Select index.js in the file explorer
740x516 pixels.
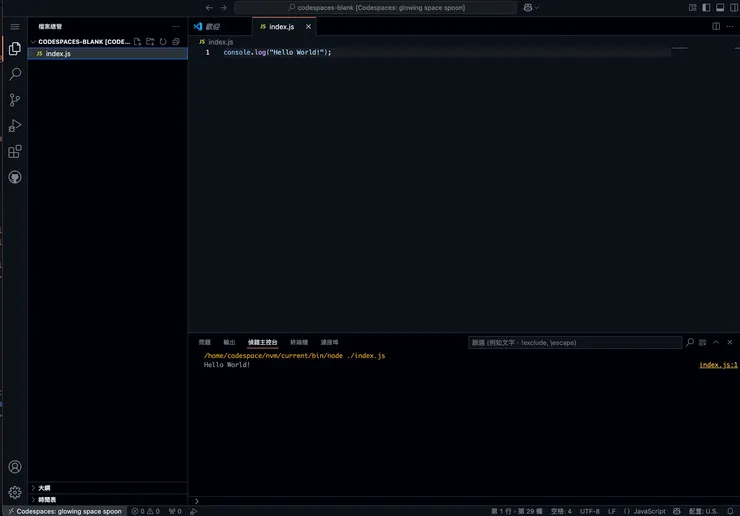click(x=58, y=53)
